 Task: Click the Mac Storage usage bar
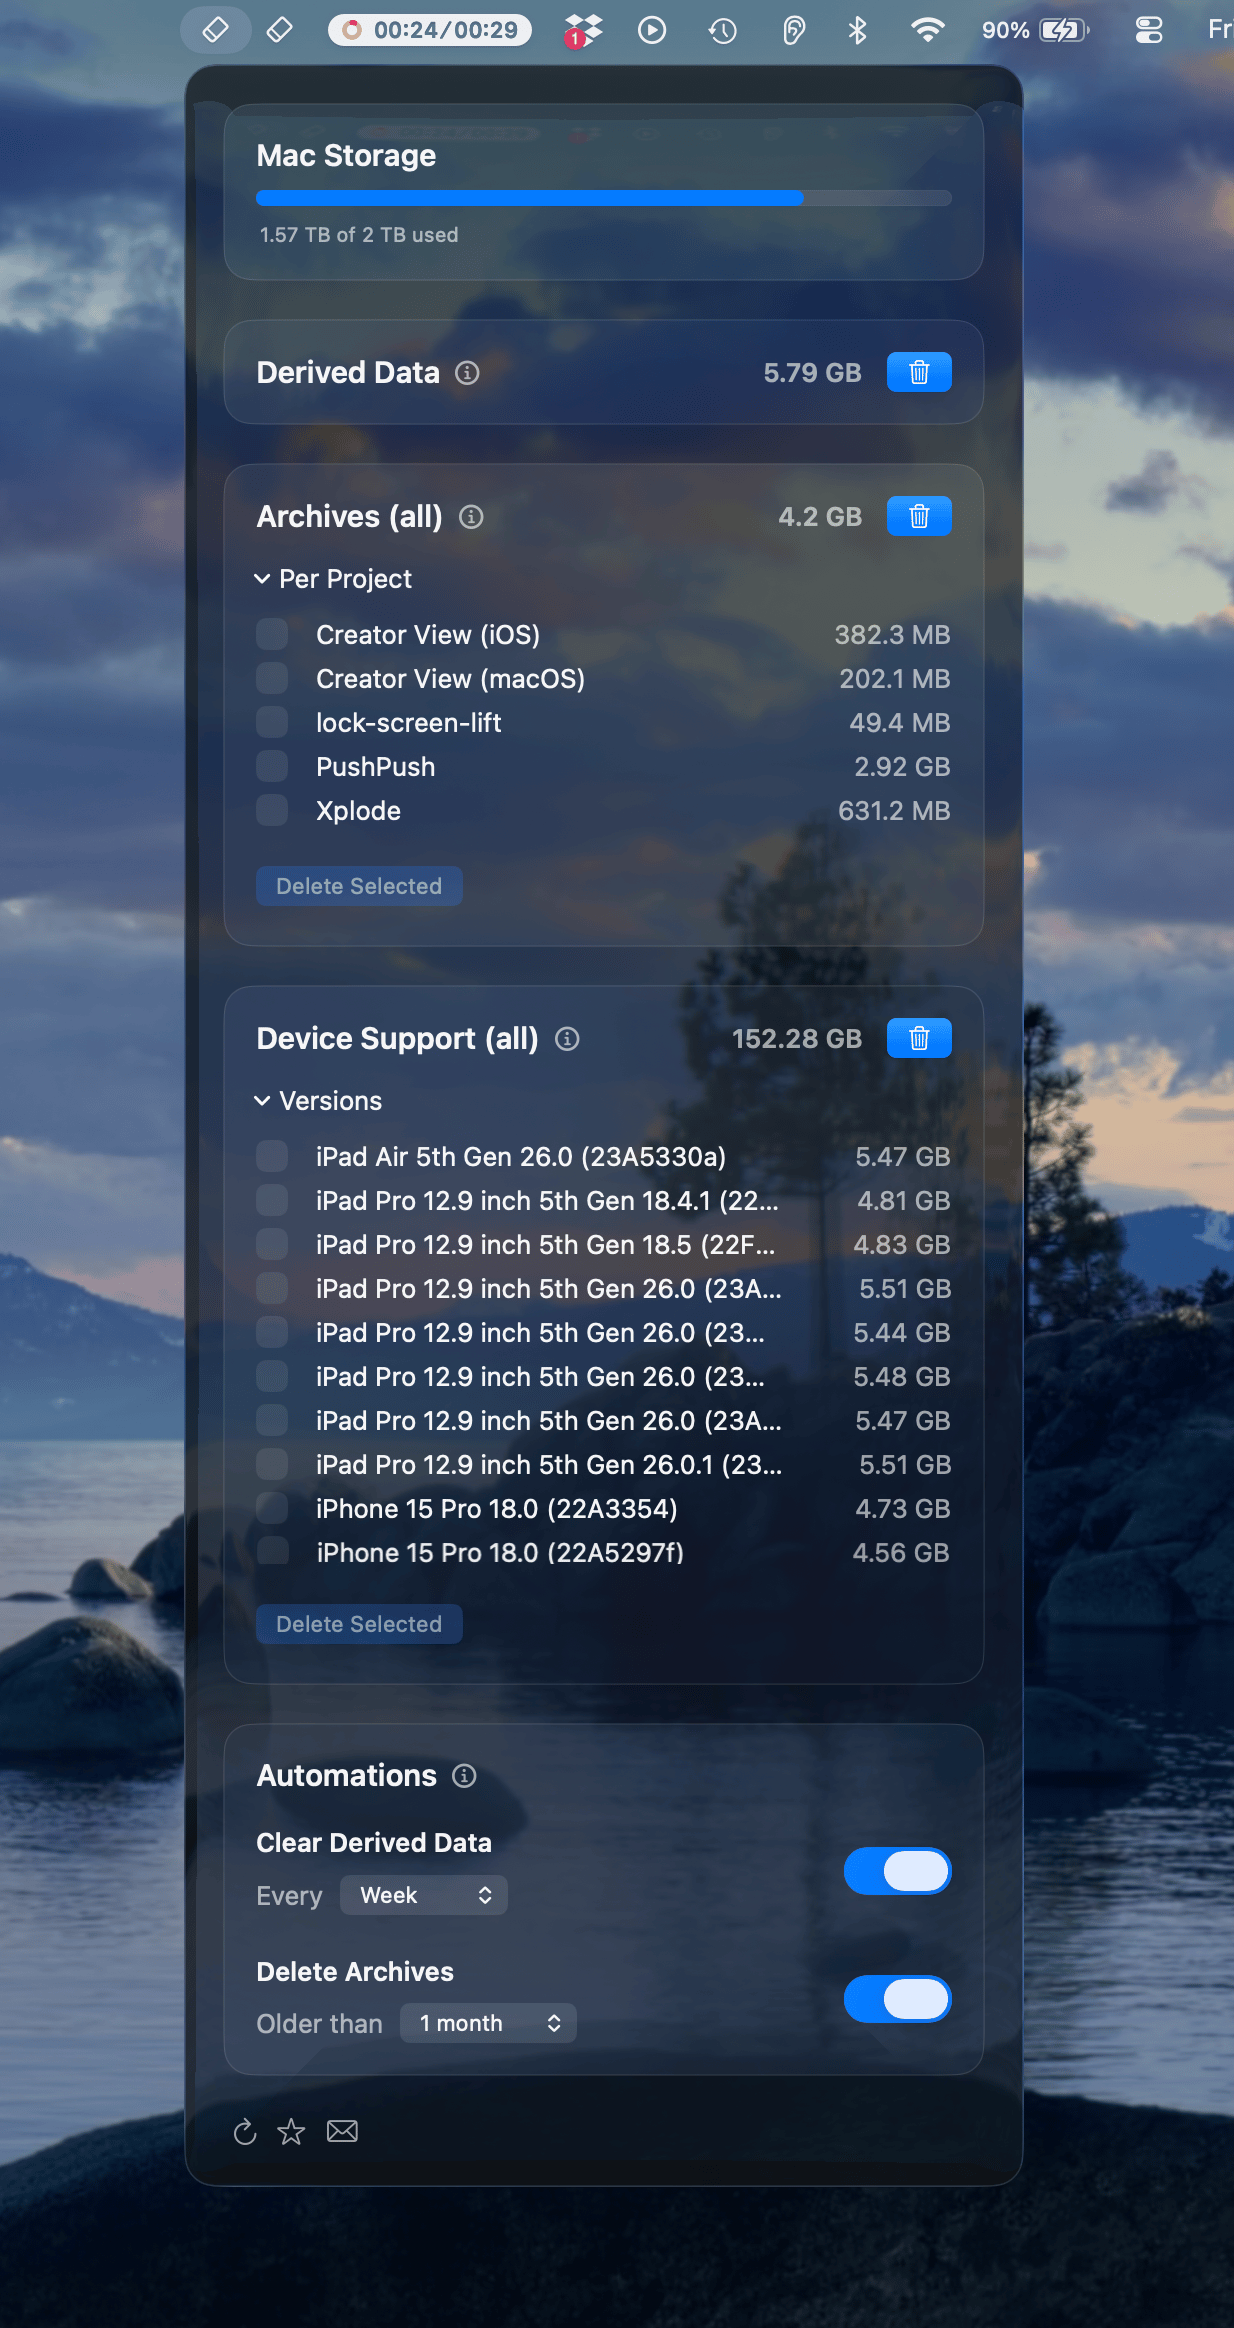pyautogui.click(x=603, y=198)
